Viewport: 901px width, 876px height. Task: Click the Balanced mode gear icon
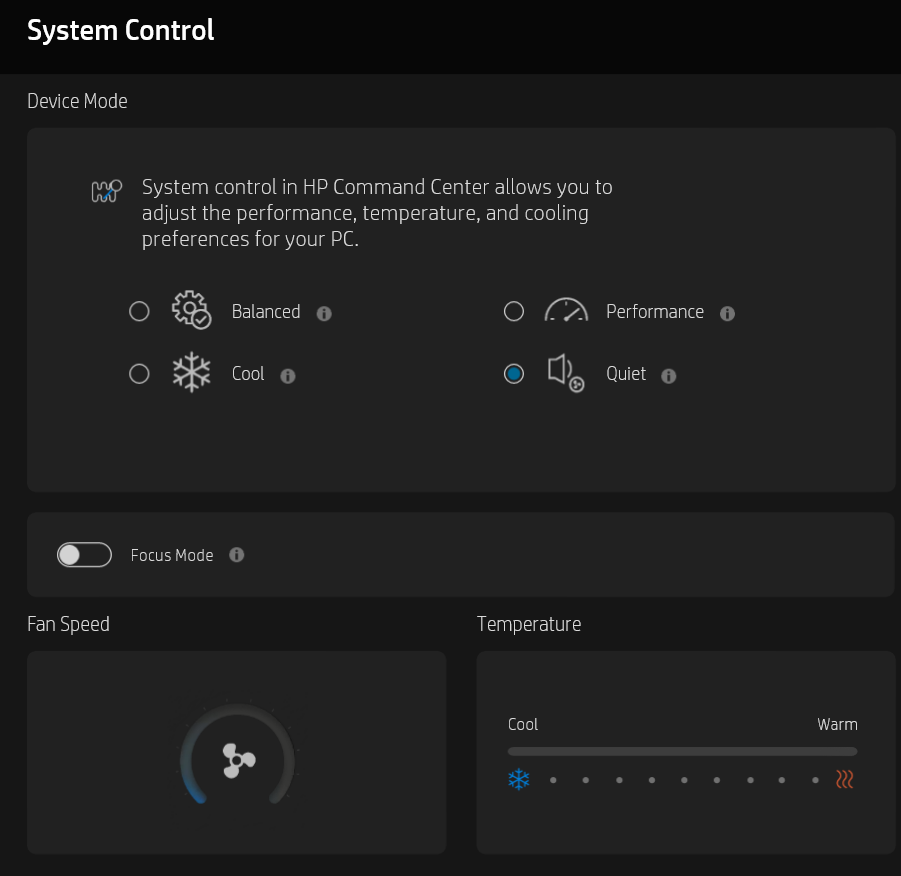190,311
